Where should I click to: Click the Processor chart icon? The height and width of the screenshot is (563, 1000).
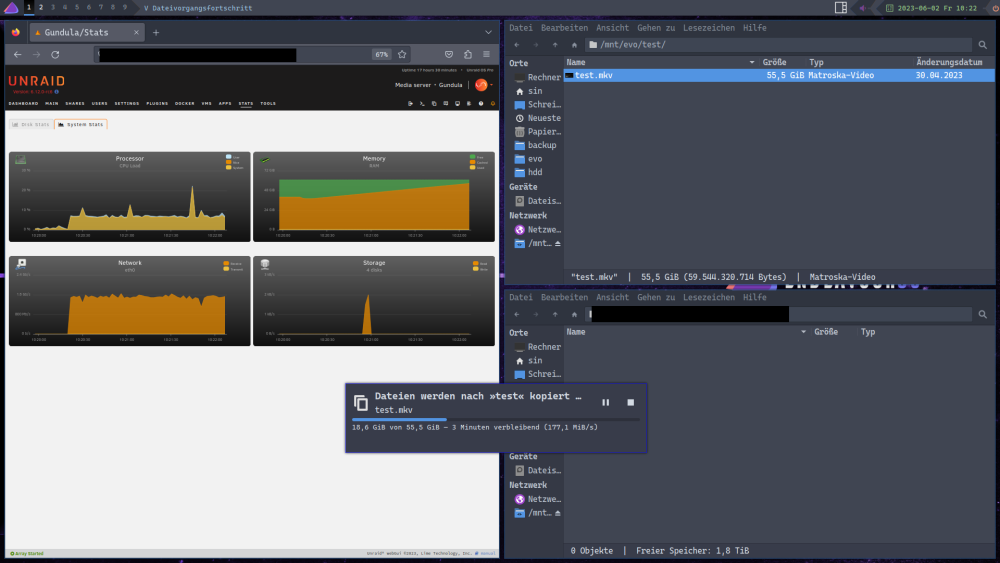tap(20, 159)
